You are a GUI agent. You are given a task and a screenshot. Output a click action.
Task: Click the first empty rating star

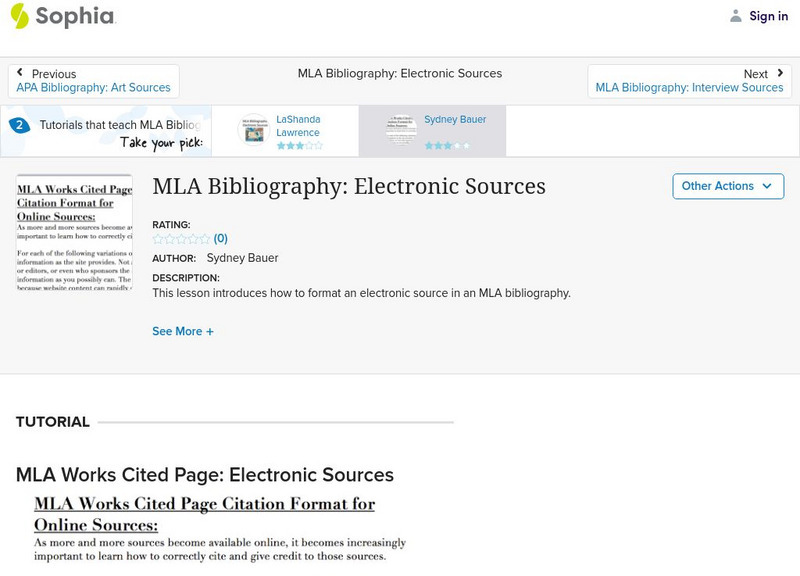156,238
